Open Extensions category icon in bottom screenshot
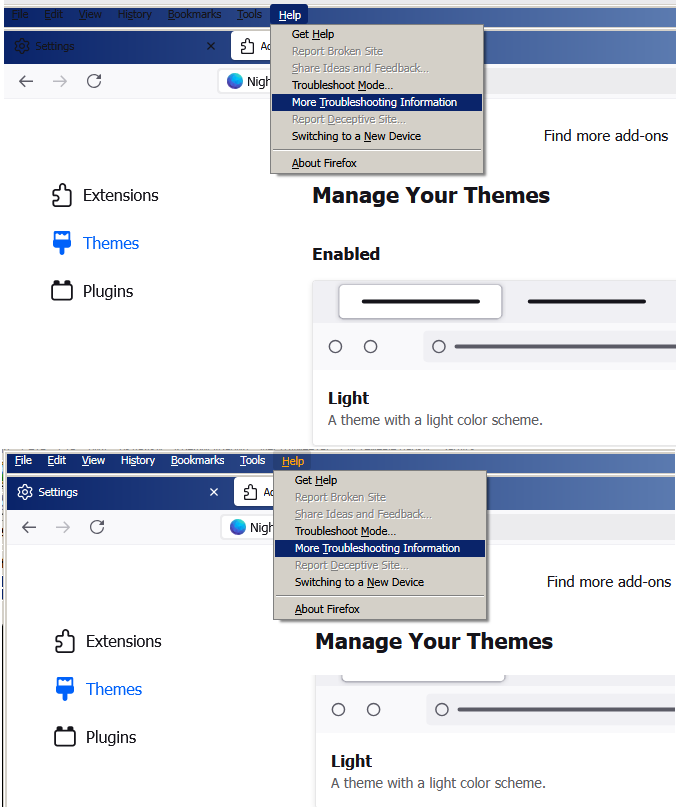This screenshot has height=807, width=676. click(x=65, y=641)
